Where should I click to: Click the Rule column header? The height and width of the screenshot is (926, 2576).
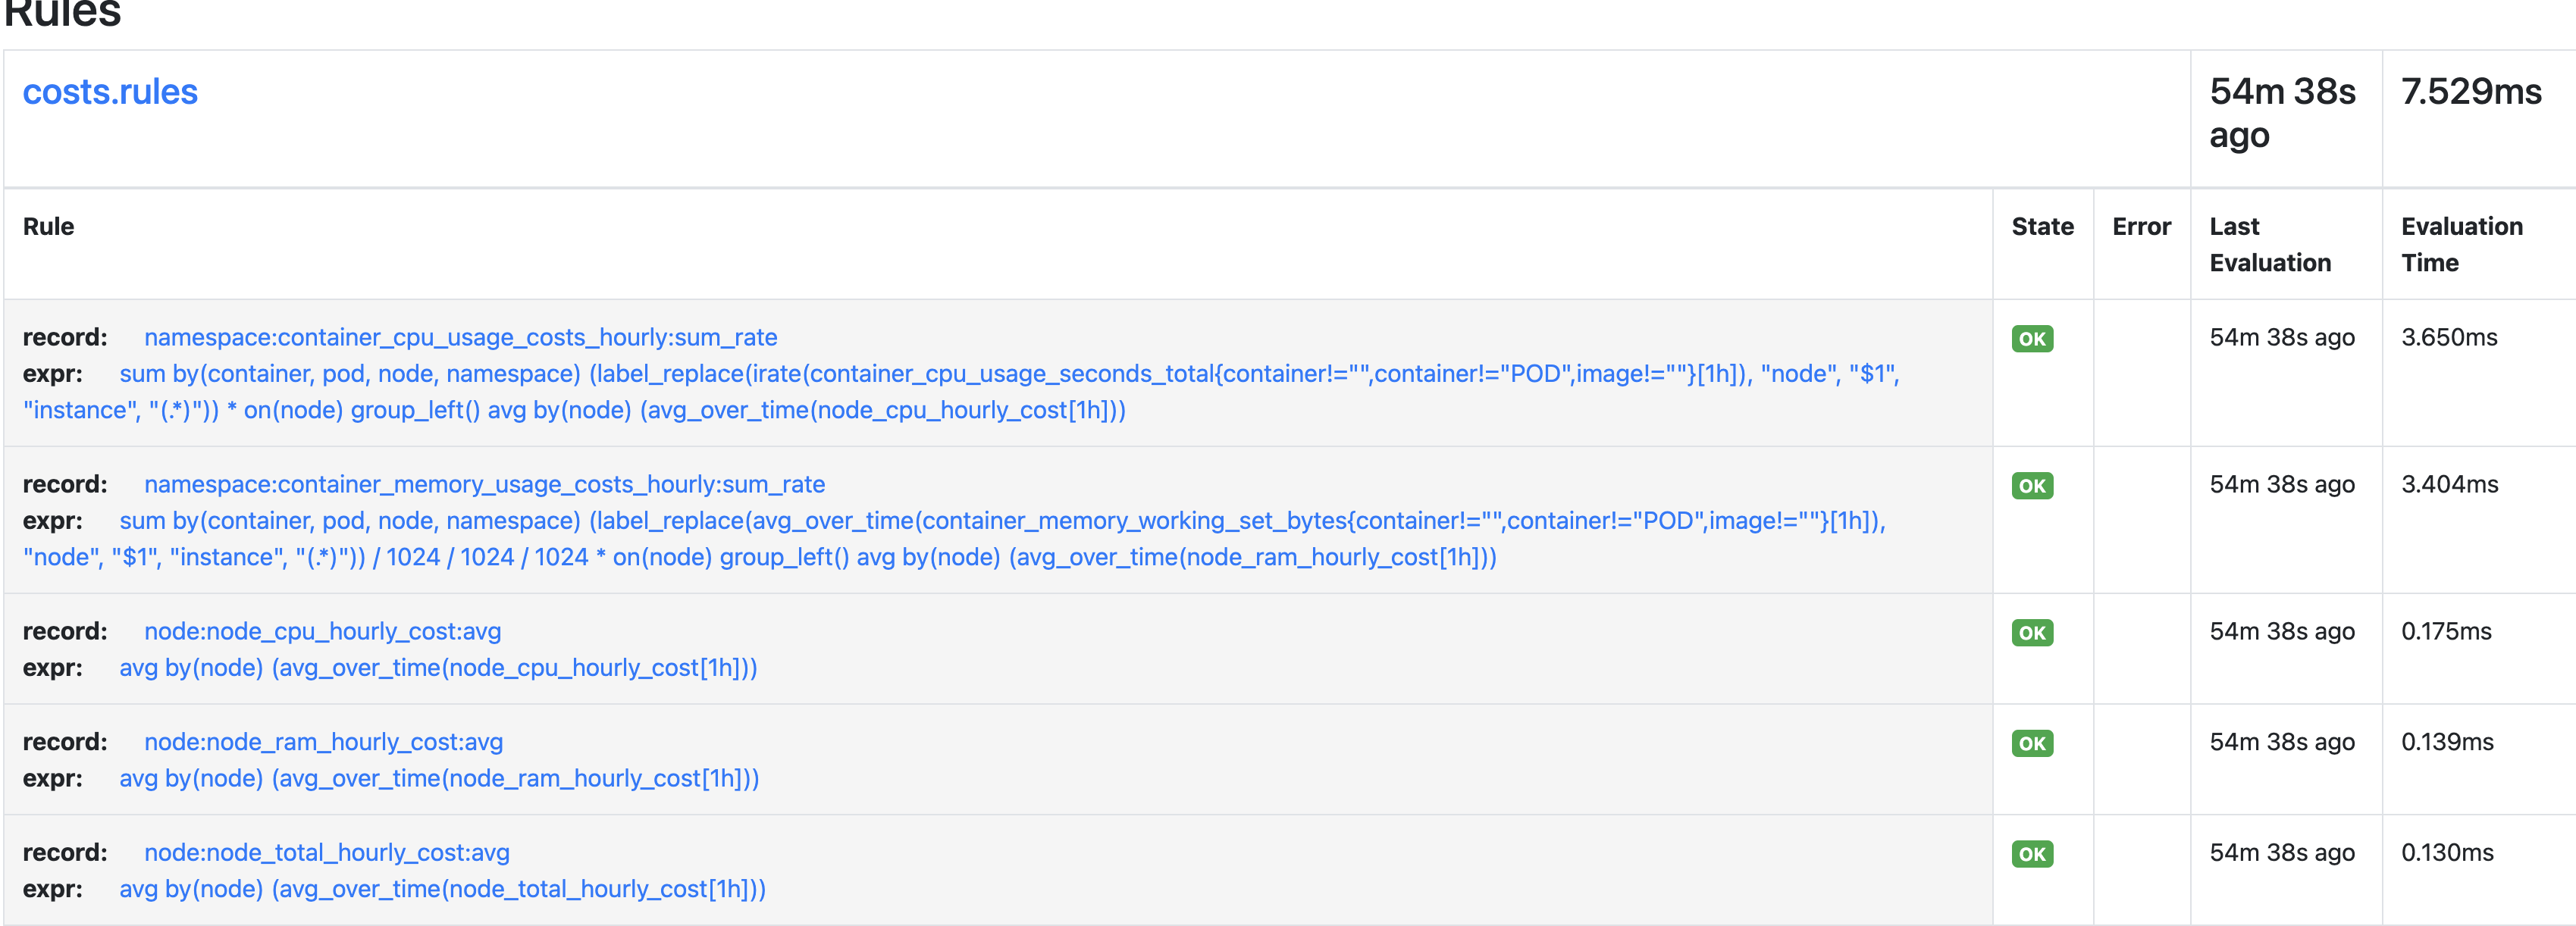(48, 226)
